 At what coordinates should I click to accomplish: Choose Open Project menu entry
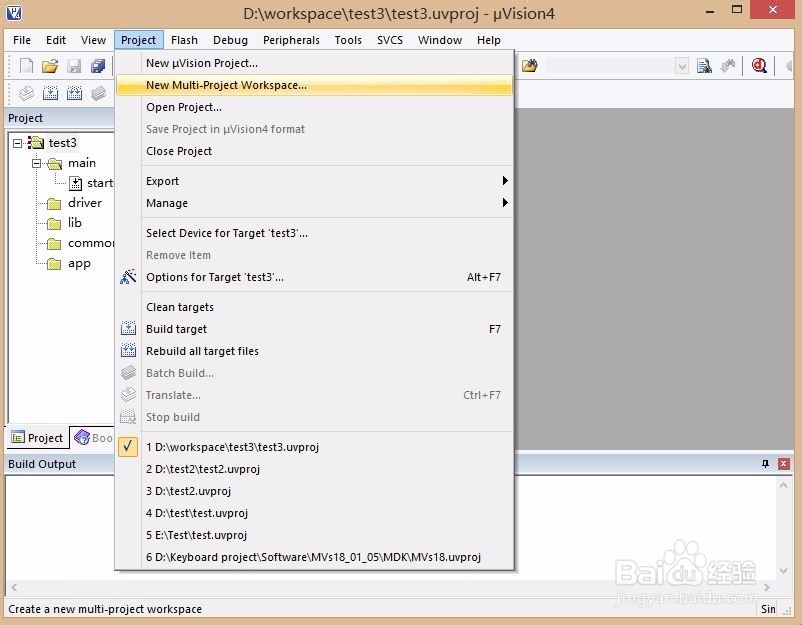click(314, 107)
